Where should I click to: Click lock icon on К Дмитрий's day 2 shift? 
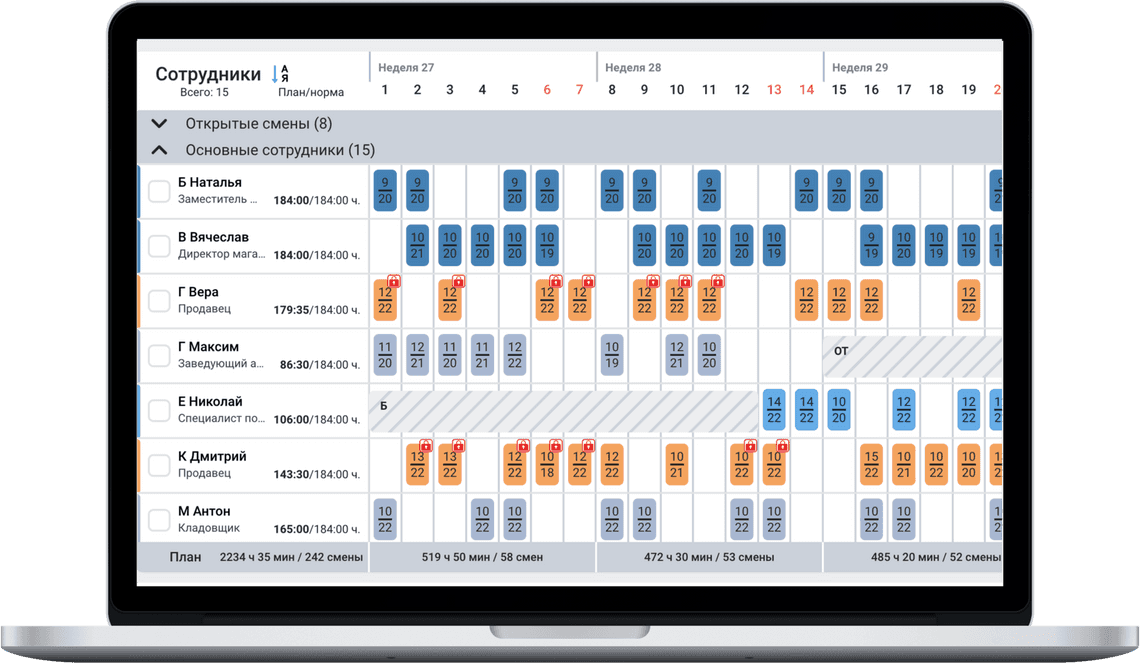426,446
